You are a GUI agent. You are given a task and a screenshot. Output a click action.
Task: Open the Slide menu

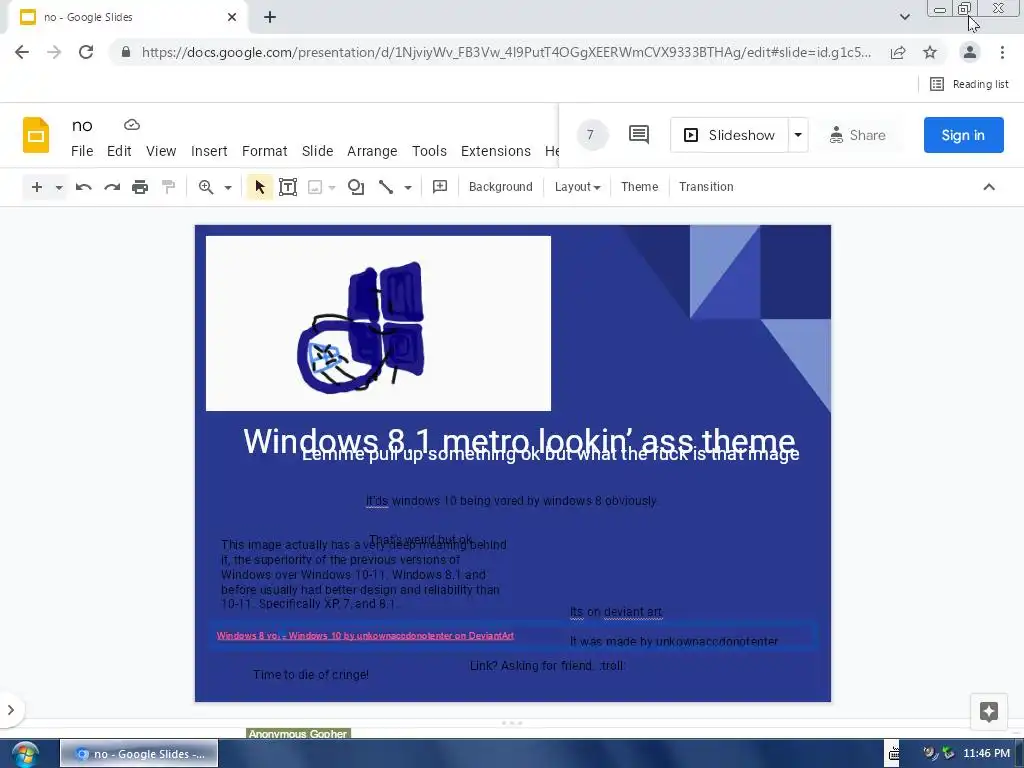[x=317, y=151]
